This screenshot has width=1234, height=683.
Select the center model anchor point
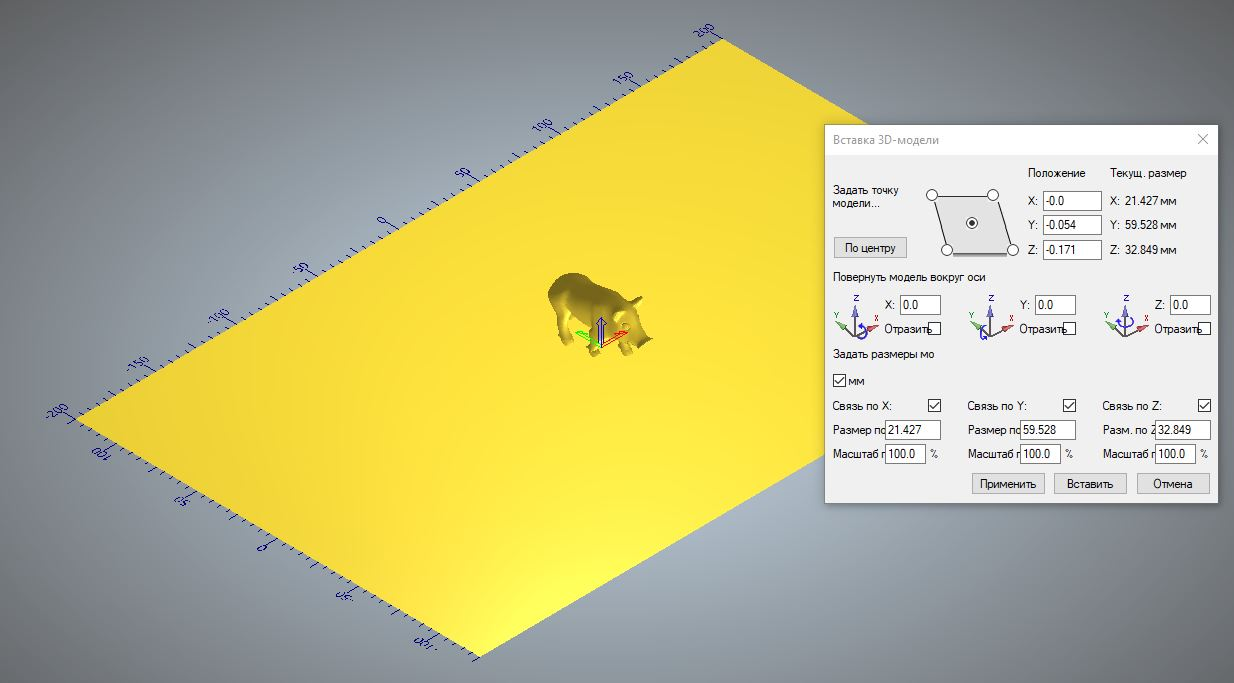click(971, 223)
